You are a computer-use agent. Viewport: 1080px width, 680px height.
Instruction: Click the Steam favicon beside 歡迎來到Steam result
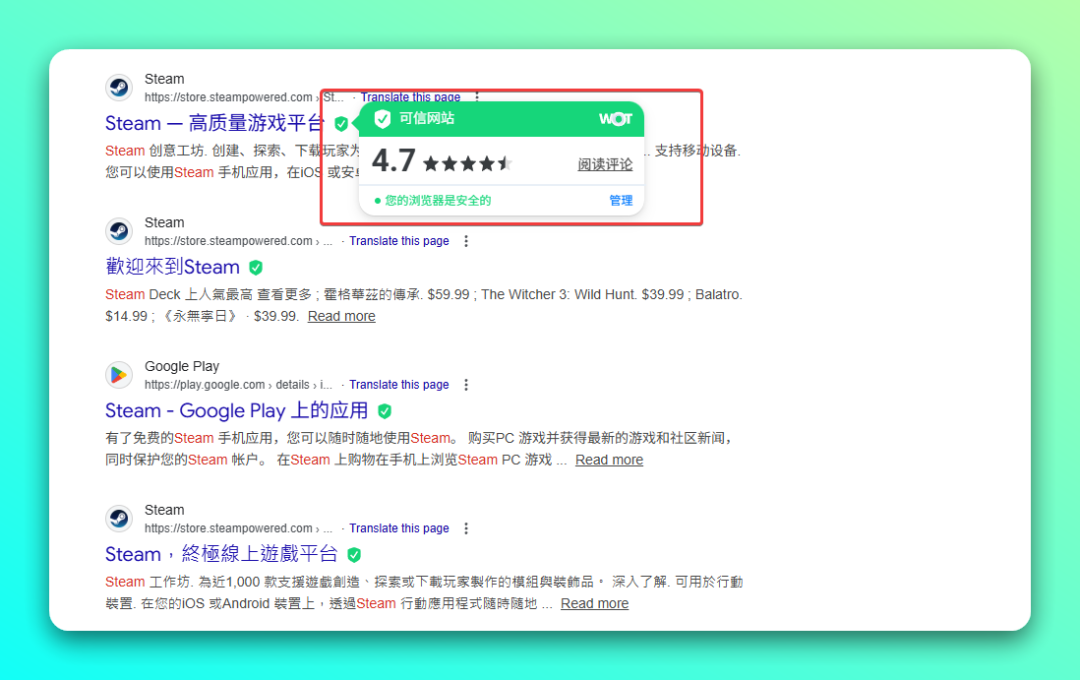119,231
